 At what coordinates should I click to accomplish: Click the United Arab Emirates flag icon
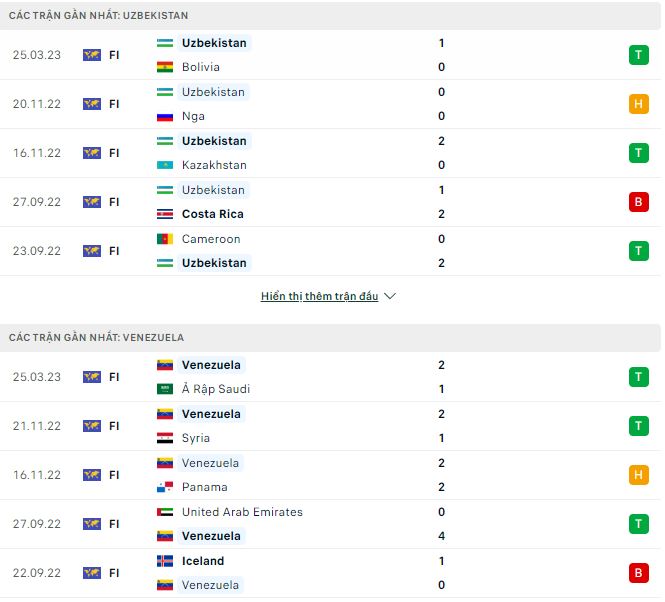165,512
